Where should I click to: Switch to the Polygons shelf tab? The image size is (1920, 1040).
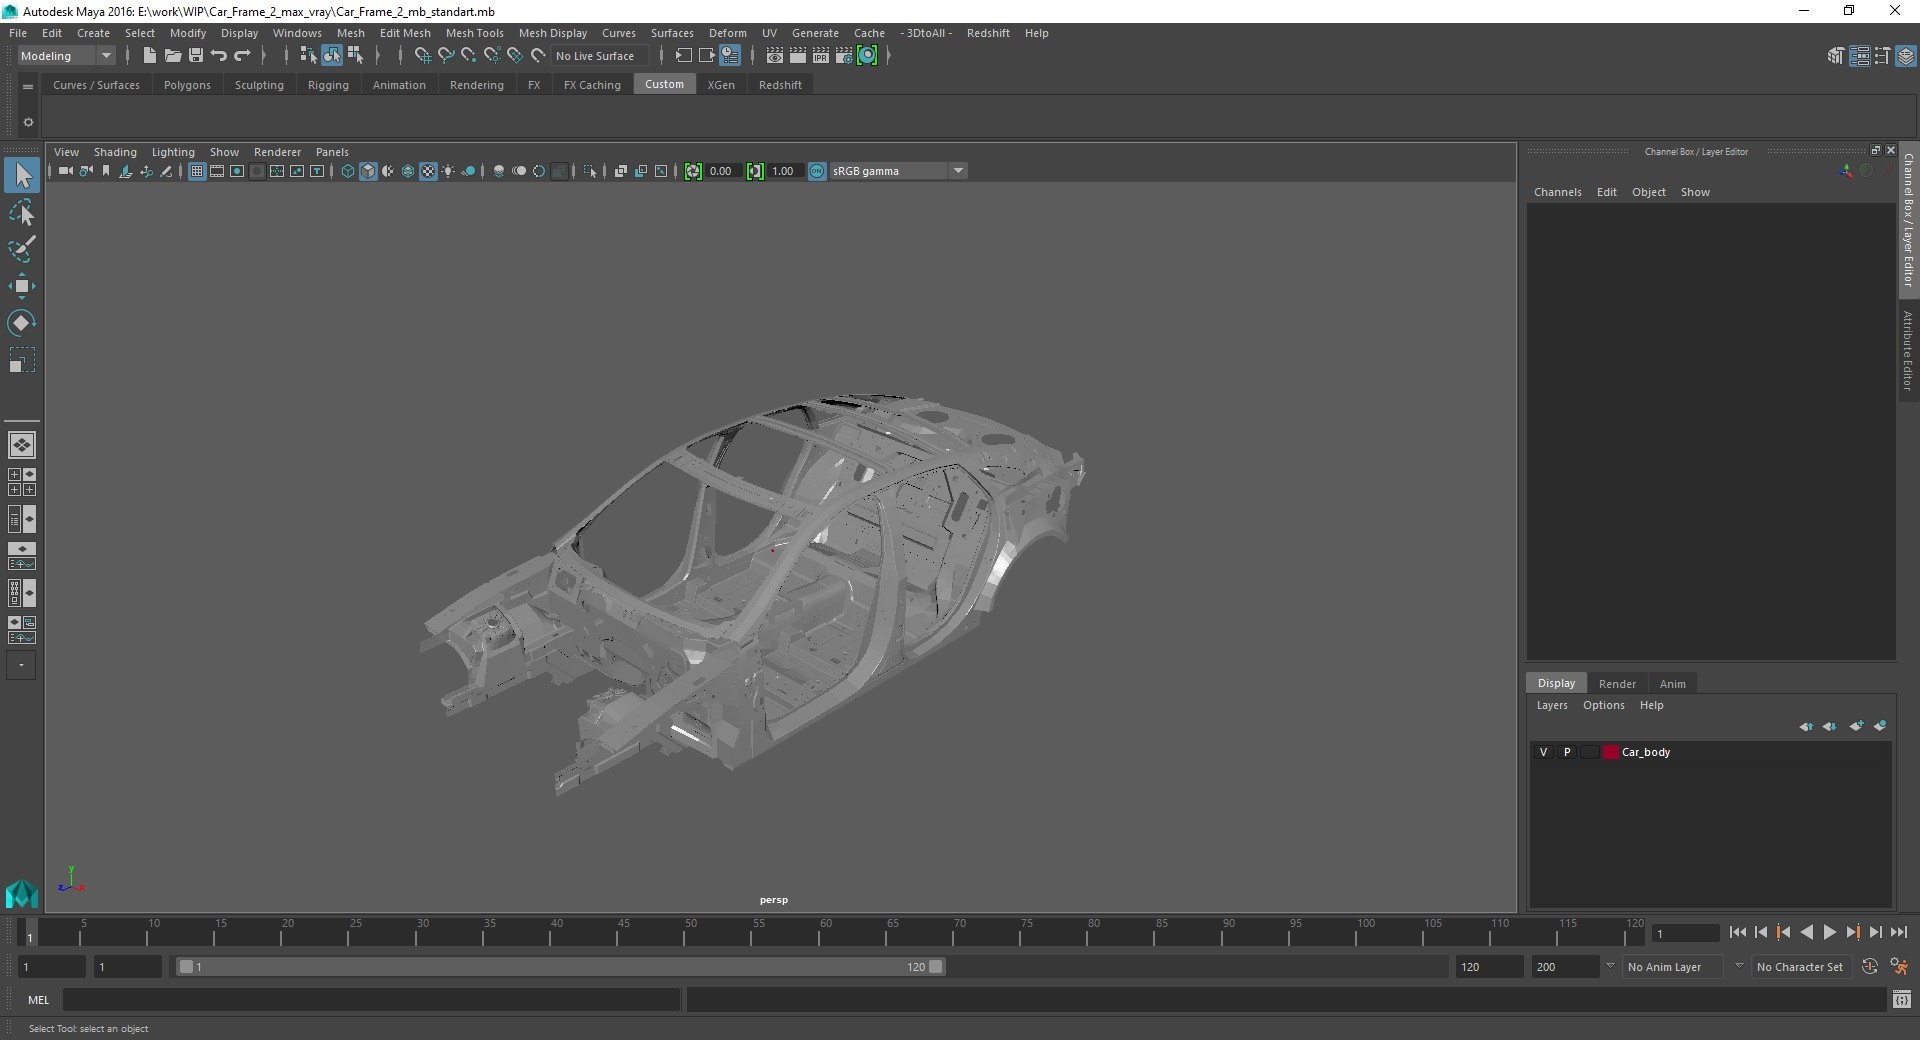[x=187, y=85]
